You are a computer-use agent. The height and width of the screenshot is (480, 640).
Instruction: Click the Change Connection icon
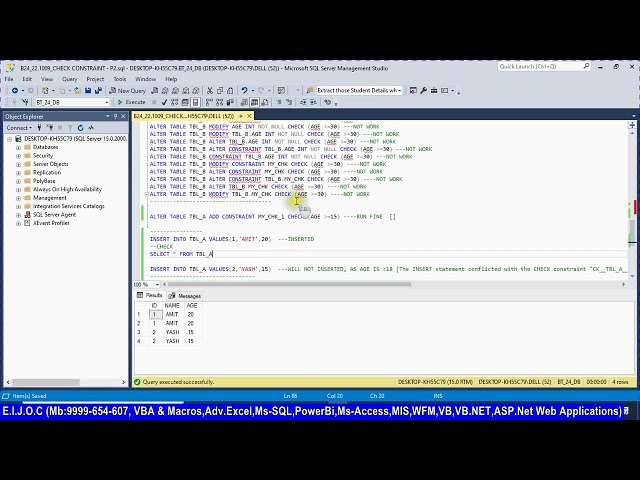[x=25, y=102]
